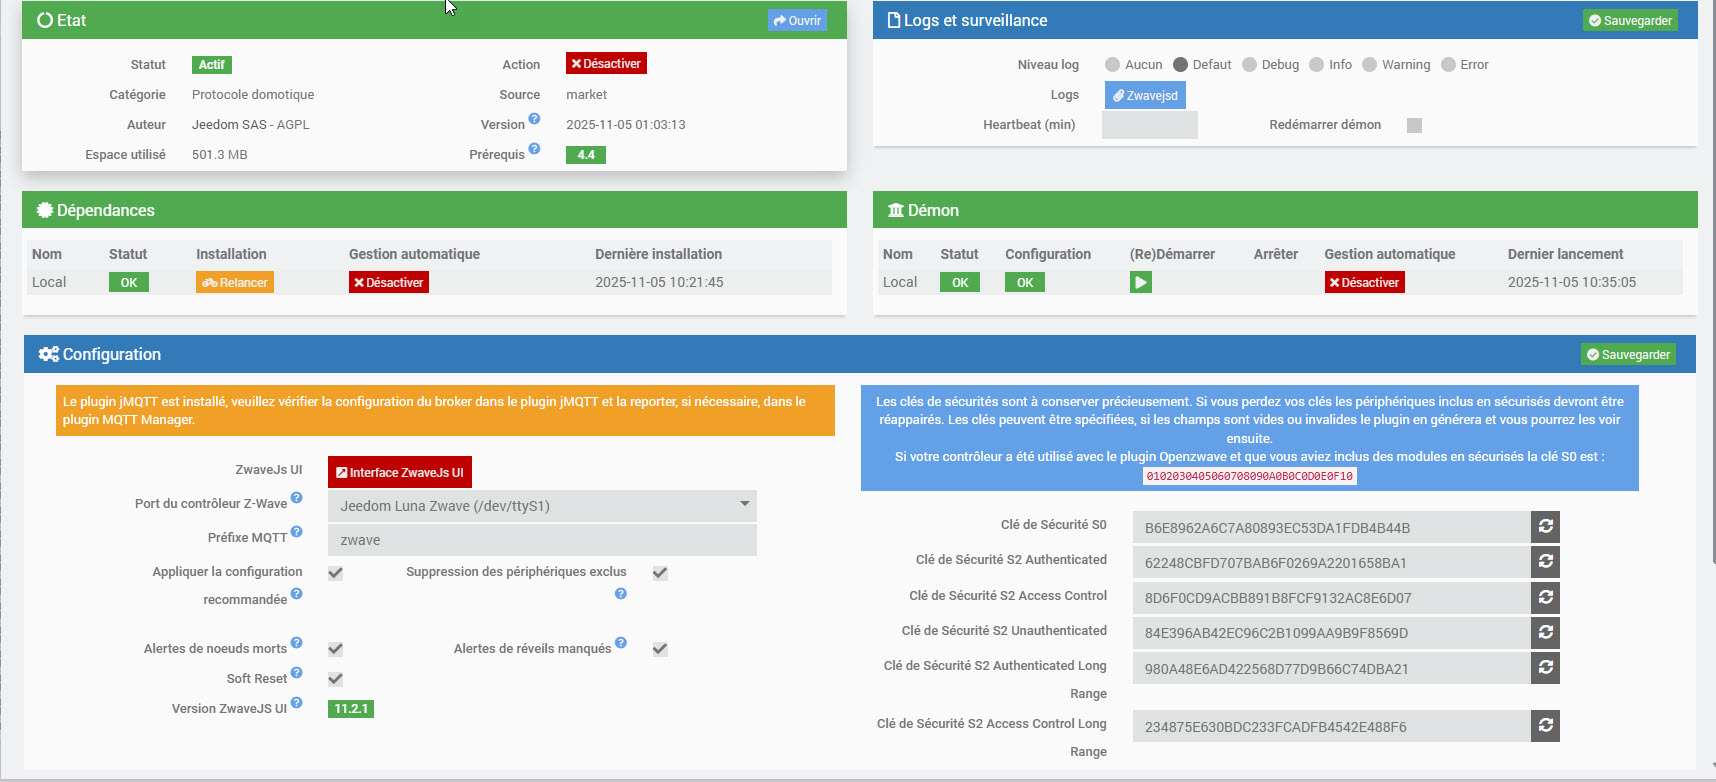Screen dimensions: 1716x782
Task: Open help icon for Port du contrôleur Z-Wave
Action: (297, 498)
